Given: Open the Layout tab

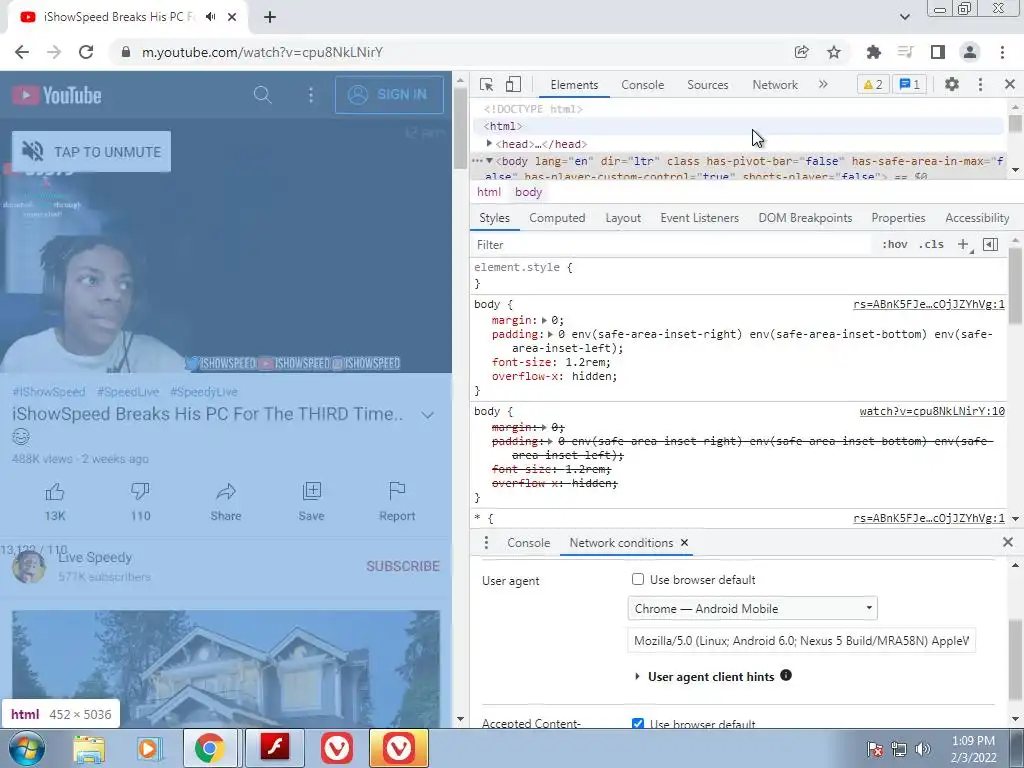Looking at the screenshot, I should click(622, 218).
